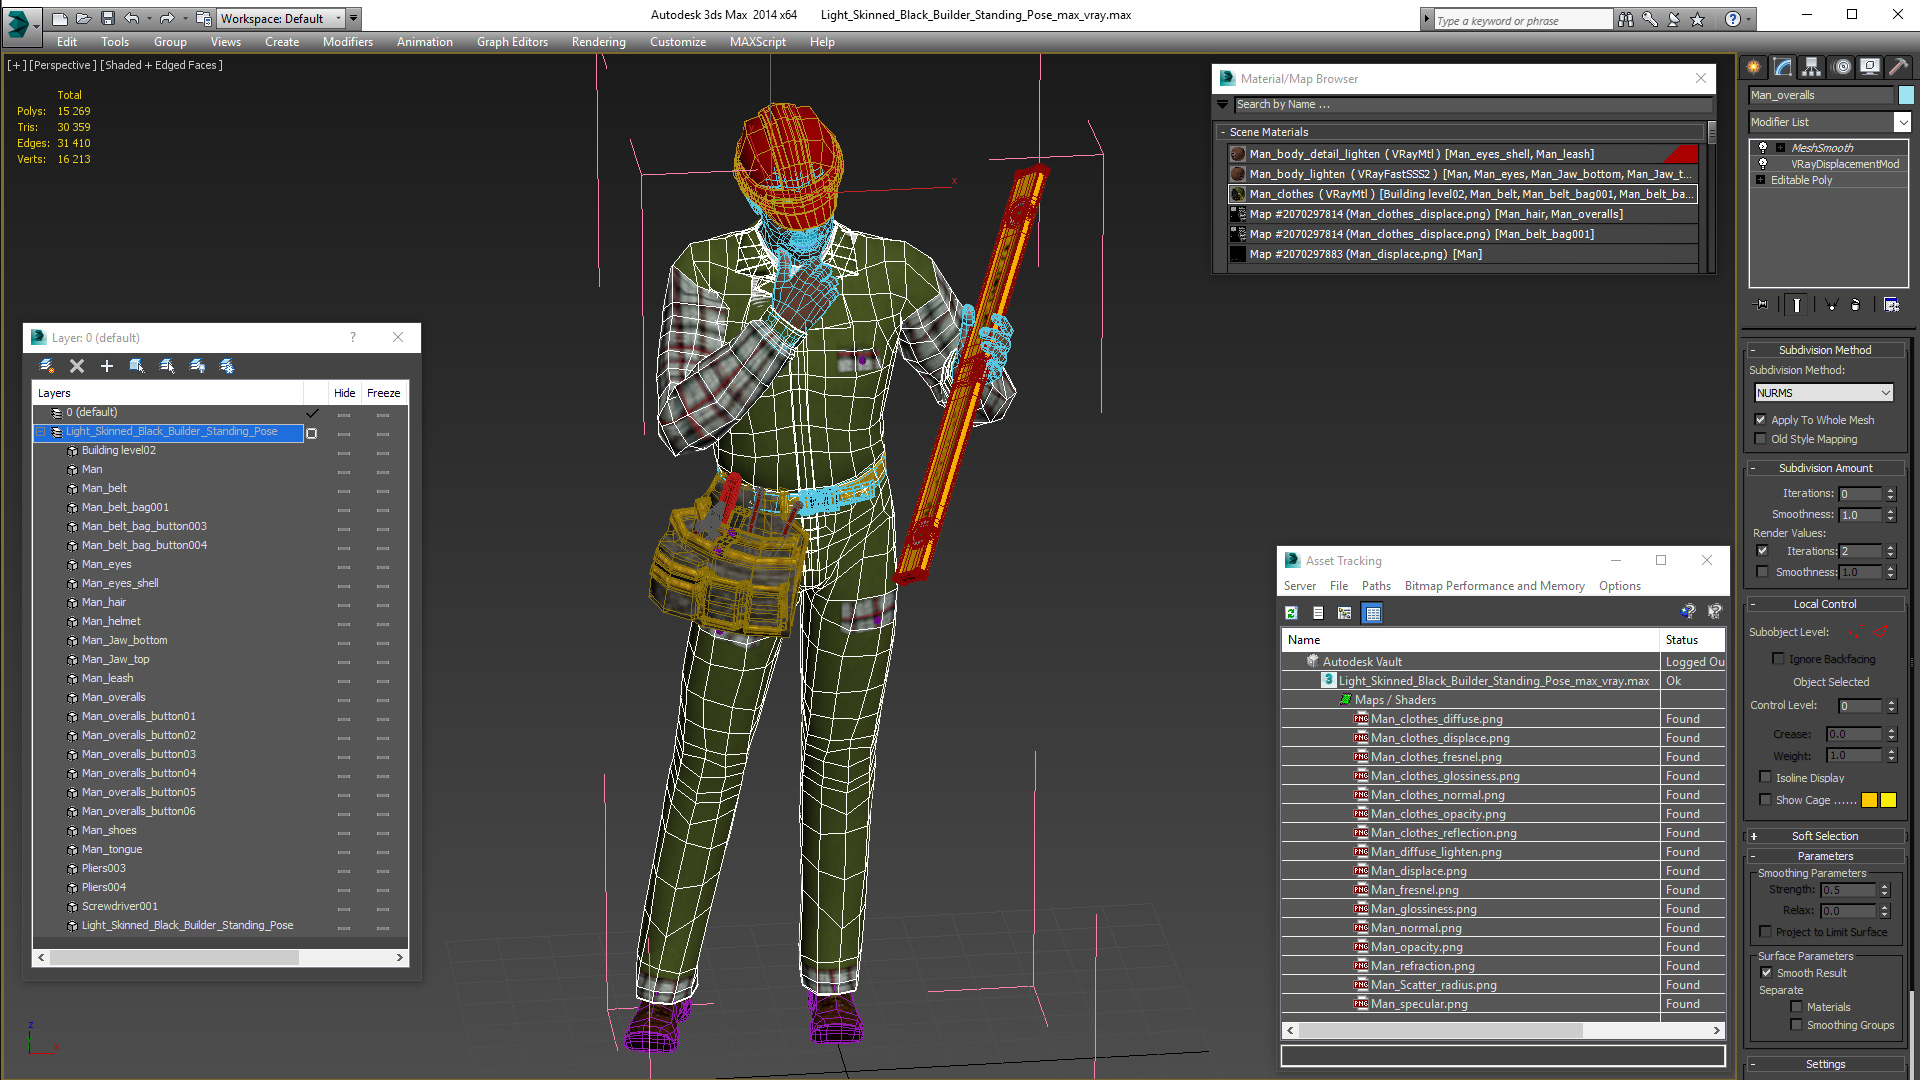Click Make Unique icon below modifier stack
Viewport: 1920px width, 1080px height.
pyautogui.click(x=1832, y=305)
